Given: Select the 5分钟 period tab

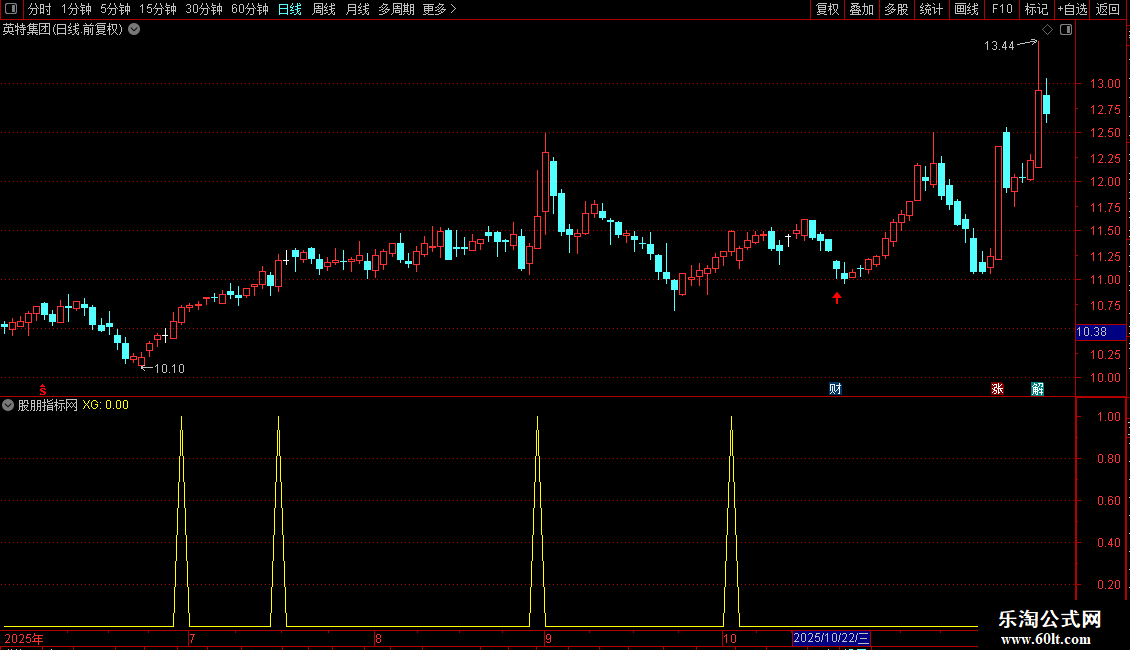Looking at the screenshot, I should click(115, 9).
